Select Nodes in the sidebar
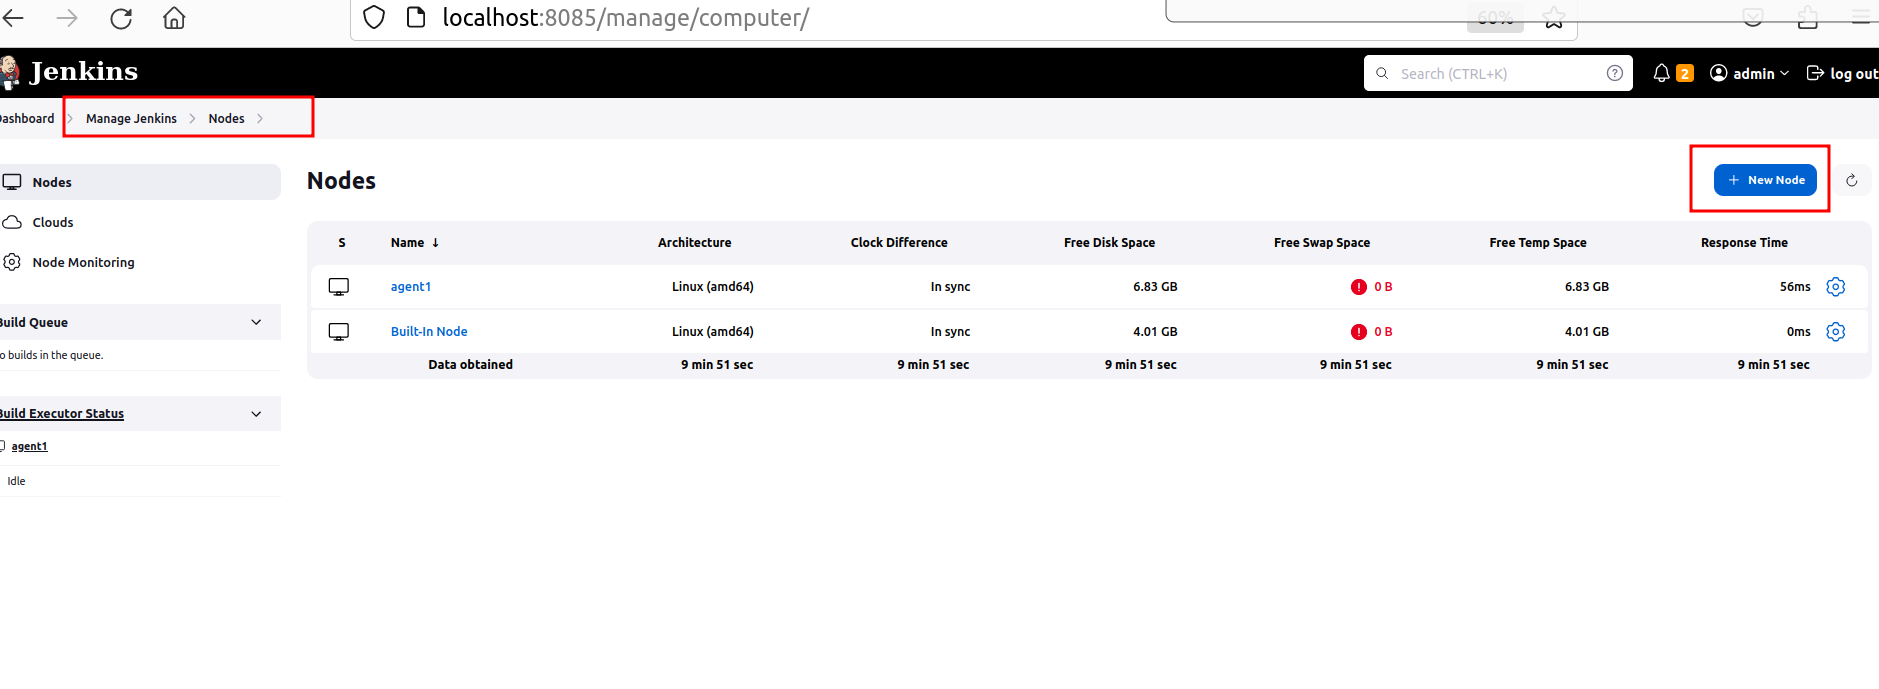The height and width of the screenshot is (689, 1879). (x=139, y=182)
